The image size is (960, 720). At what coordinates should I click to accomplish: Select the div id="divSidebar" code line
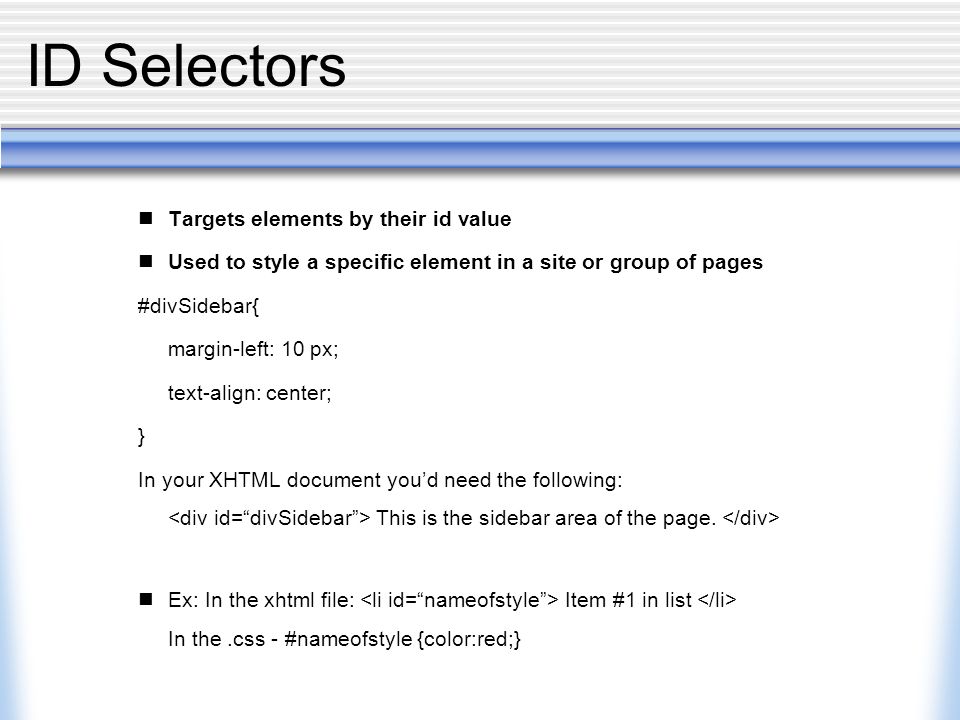click(x=473, y=519)
